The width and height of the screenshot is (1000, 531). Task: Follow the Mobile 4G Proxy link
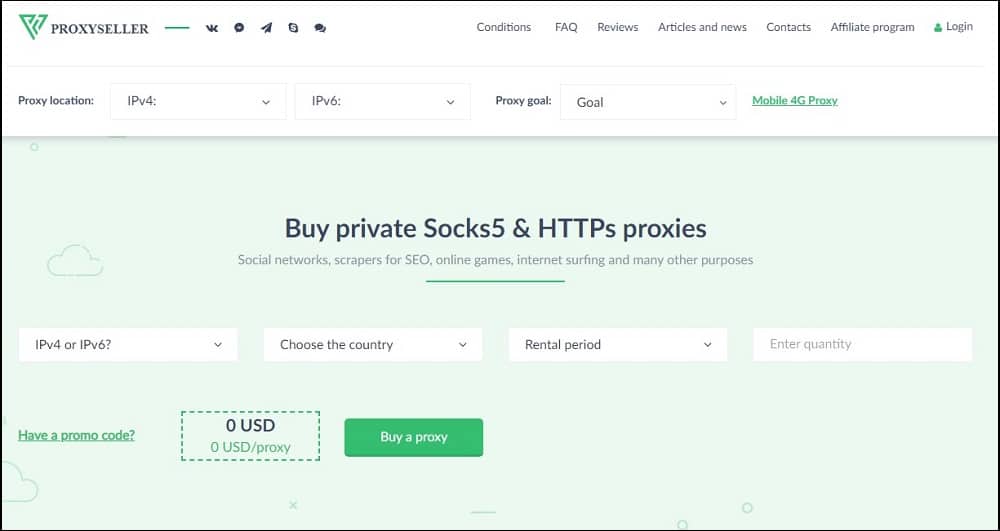click(795, 100)
